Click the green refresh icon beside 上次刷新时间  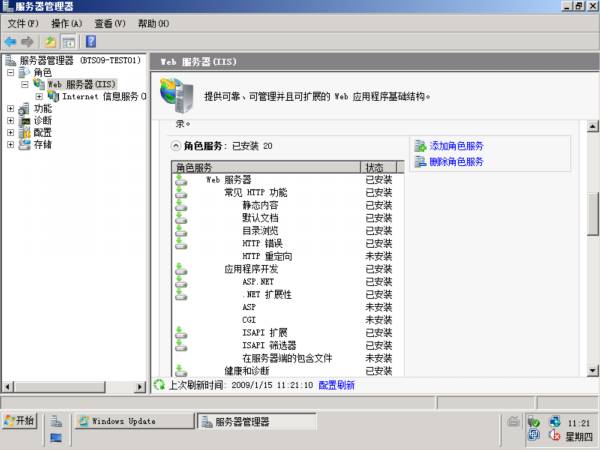pos(159,385)
